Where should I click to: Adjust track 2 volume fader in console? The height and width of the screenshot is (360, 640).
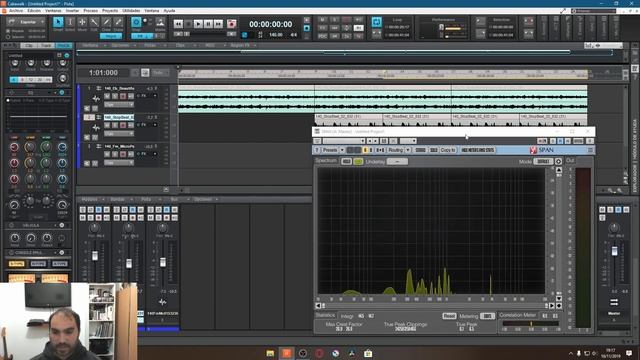[129, 263]
